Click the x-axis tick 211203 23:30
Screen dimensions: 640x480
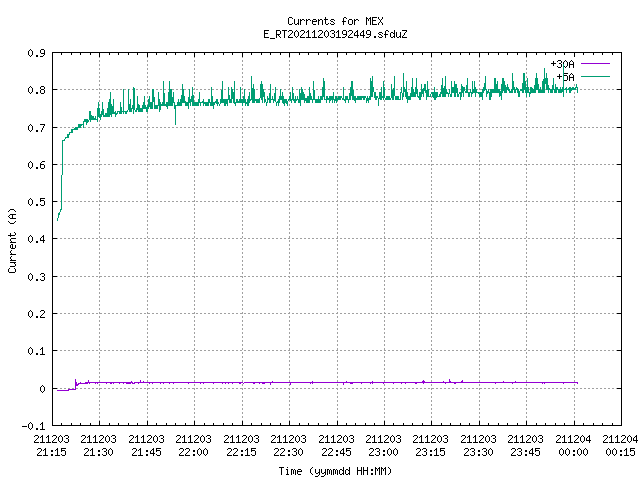click(x=478, y=445)
